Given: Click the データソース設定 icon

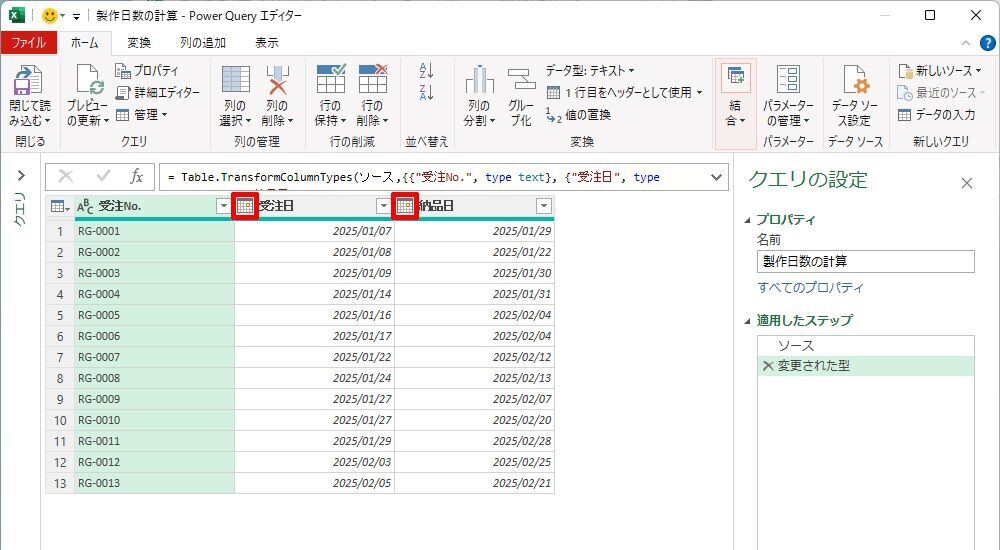Looking at the screenshot, I should coord(853,80).
